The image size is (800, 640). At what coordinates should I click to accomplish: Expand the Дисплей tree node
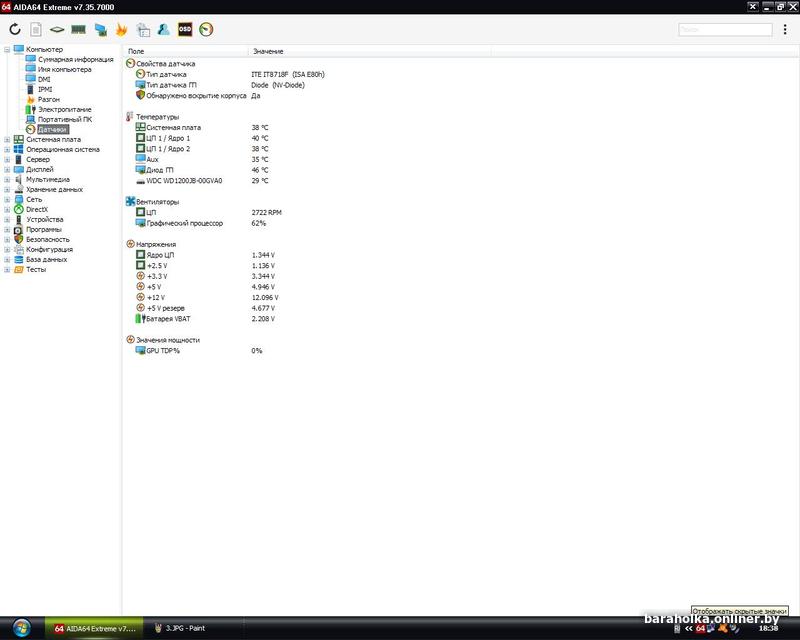[x=7, y=169]
